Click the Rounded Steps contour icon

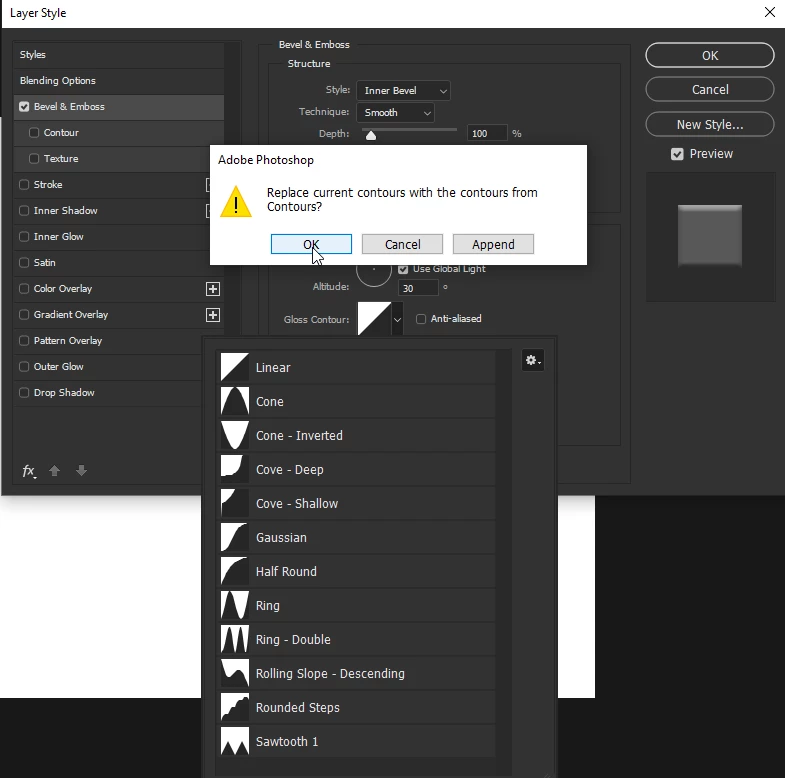[235, 707]
